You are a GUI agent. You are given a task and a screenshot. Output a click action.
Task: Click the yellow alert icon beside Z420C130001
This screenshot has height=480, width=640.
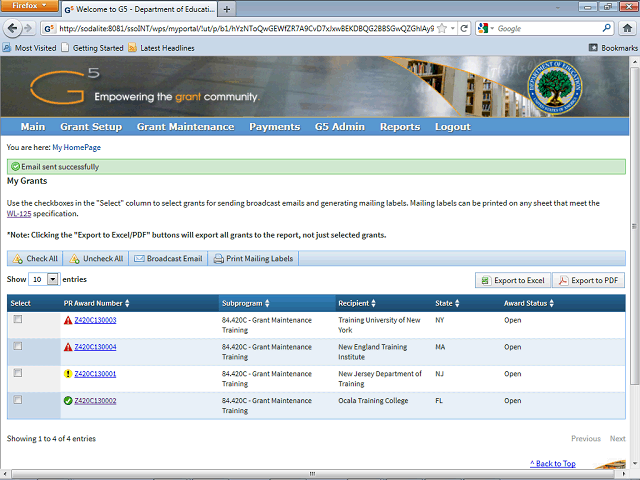click(x=68, y=374)
